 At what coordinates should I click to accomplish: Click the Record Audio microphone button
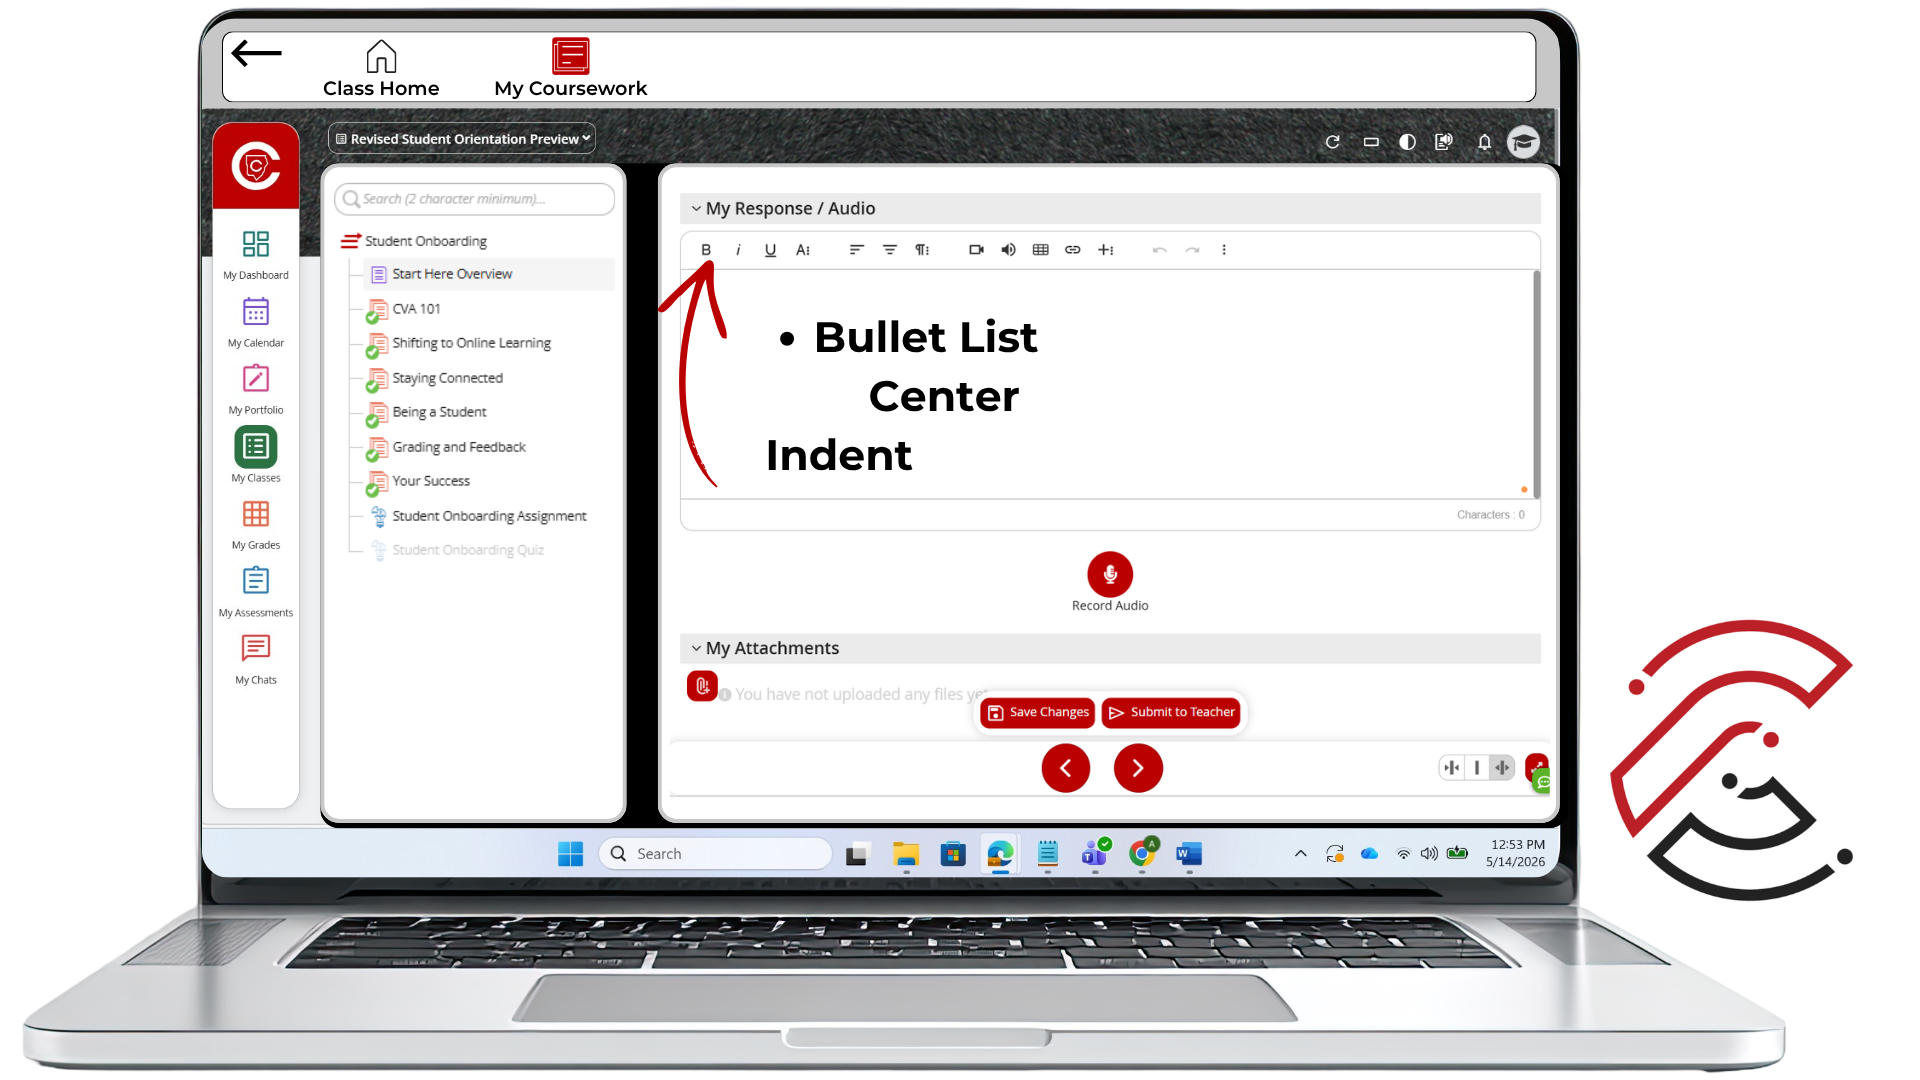[x=1110, y=574]
